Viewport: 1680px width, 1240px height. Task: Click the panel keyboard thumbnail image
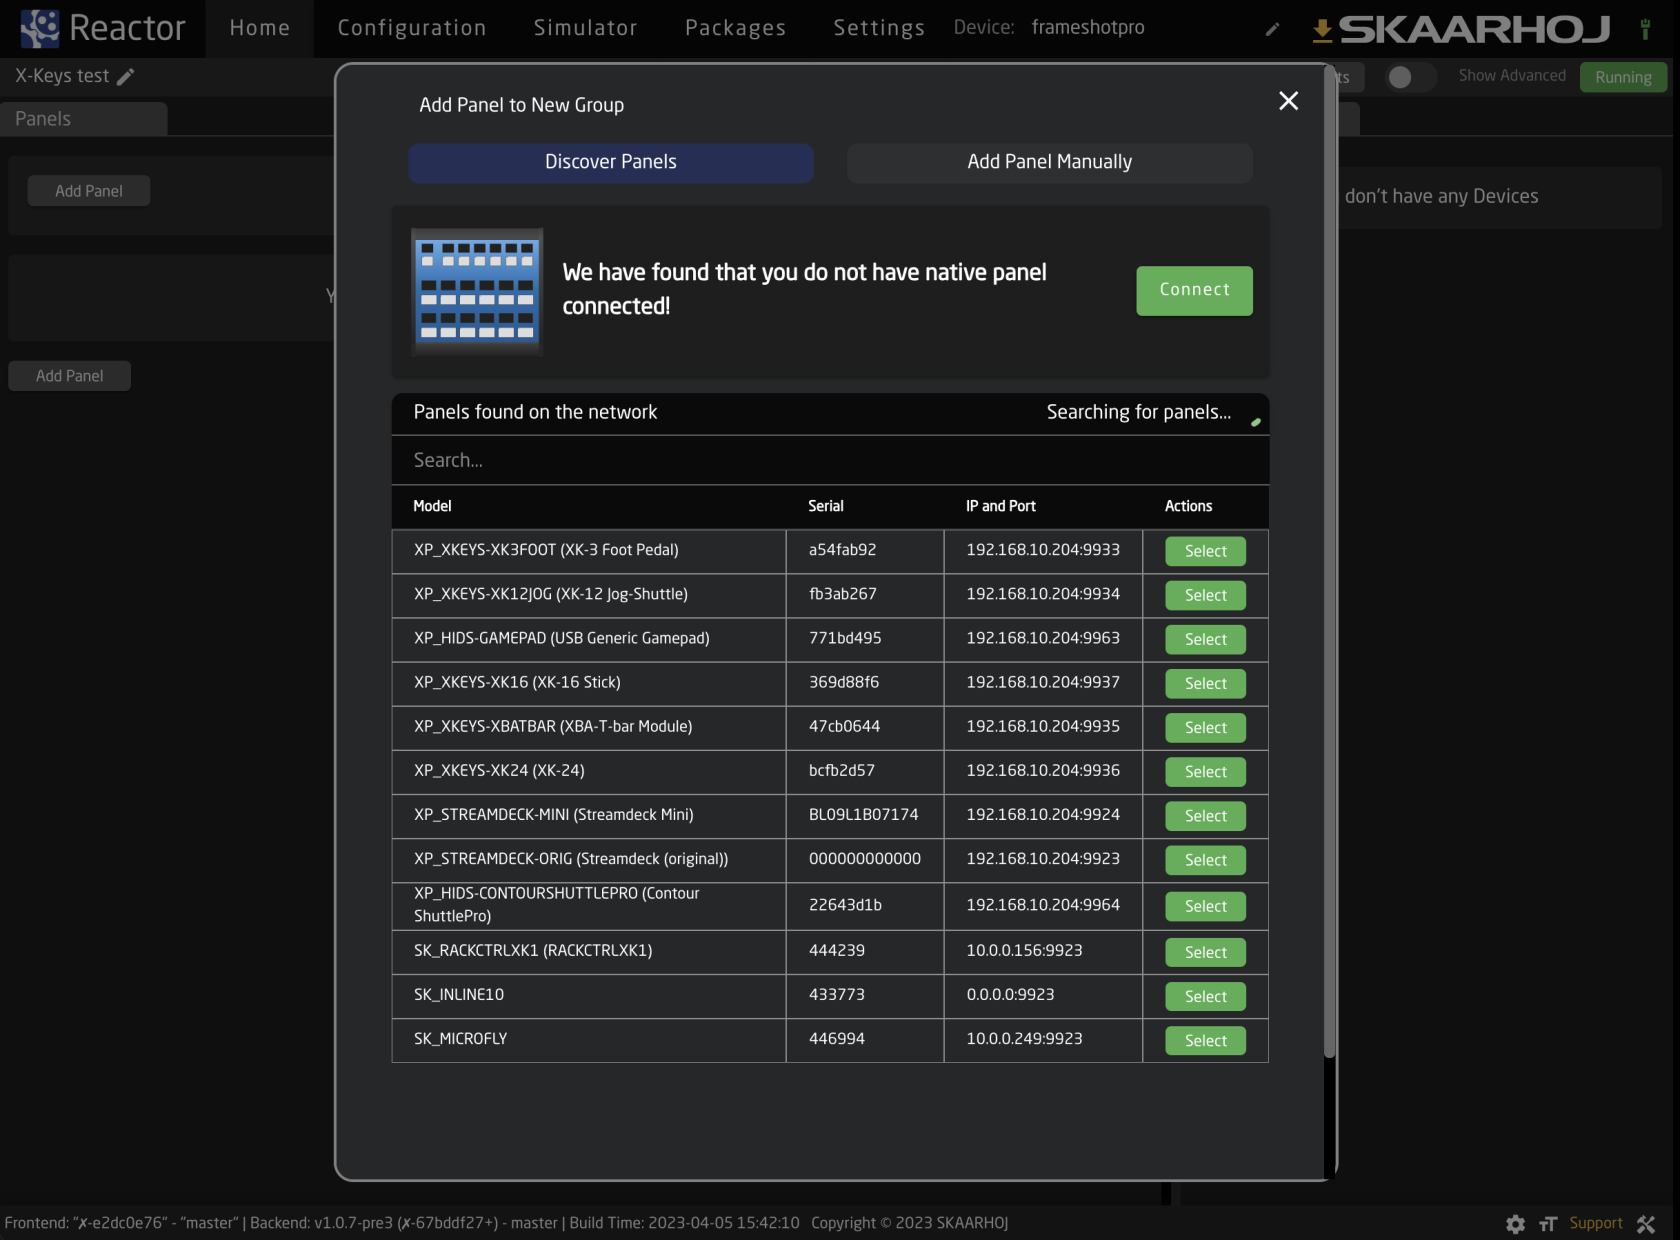[x=478, y=291]
